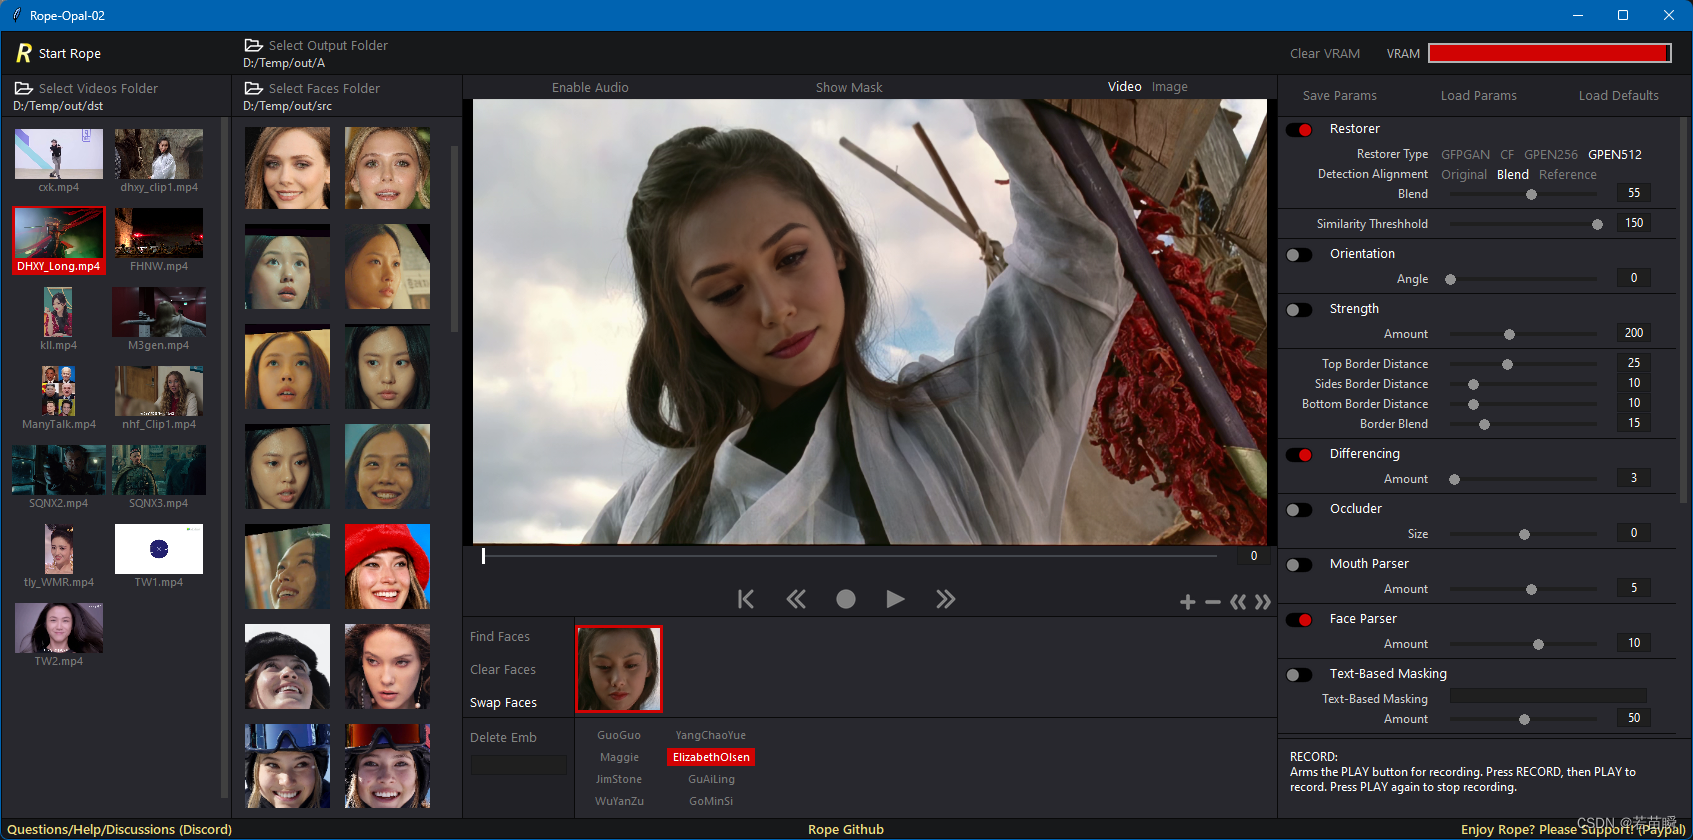Screen dimensions: 1693x840
Task: Open the Select Faces Folder icon
Action: pyautogui.click(x=254, y=88)
